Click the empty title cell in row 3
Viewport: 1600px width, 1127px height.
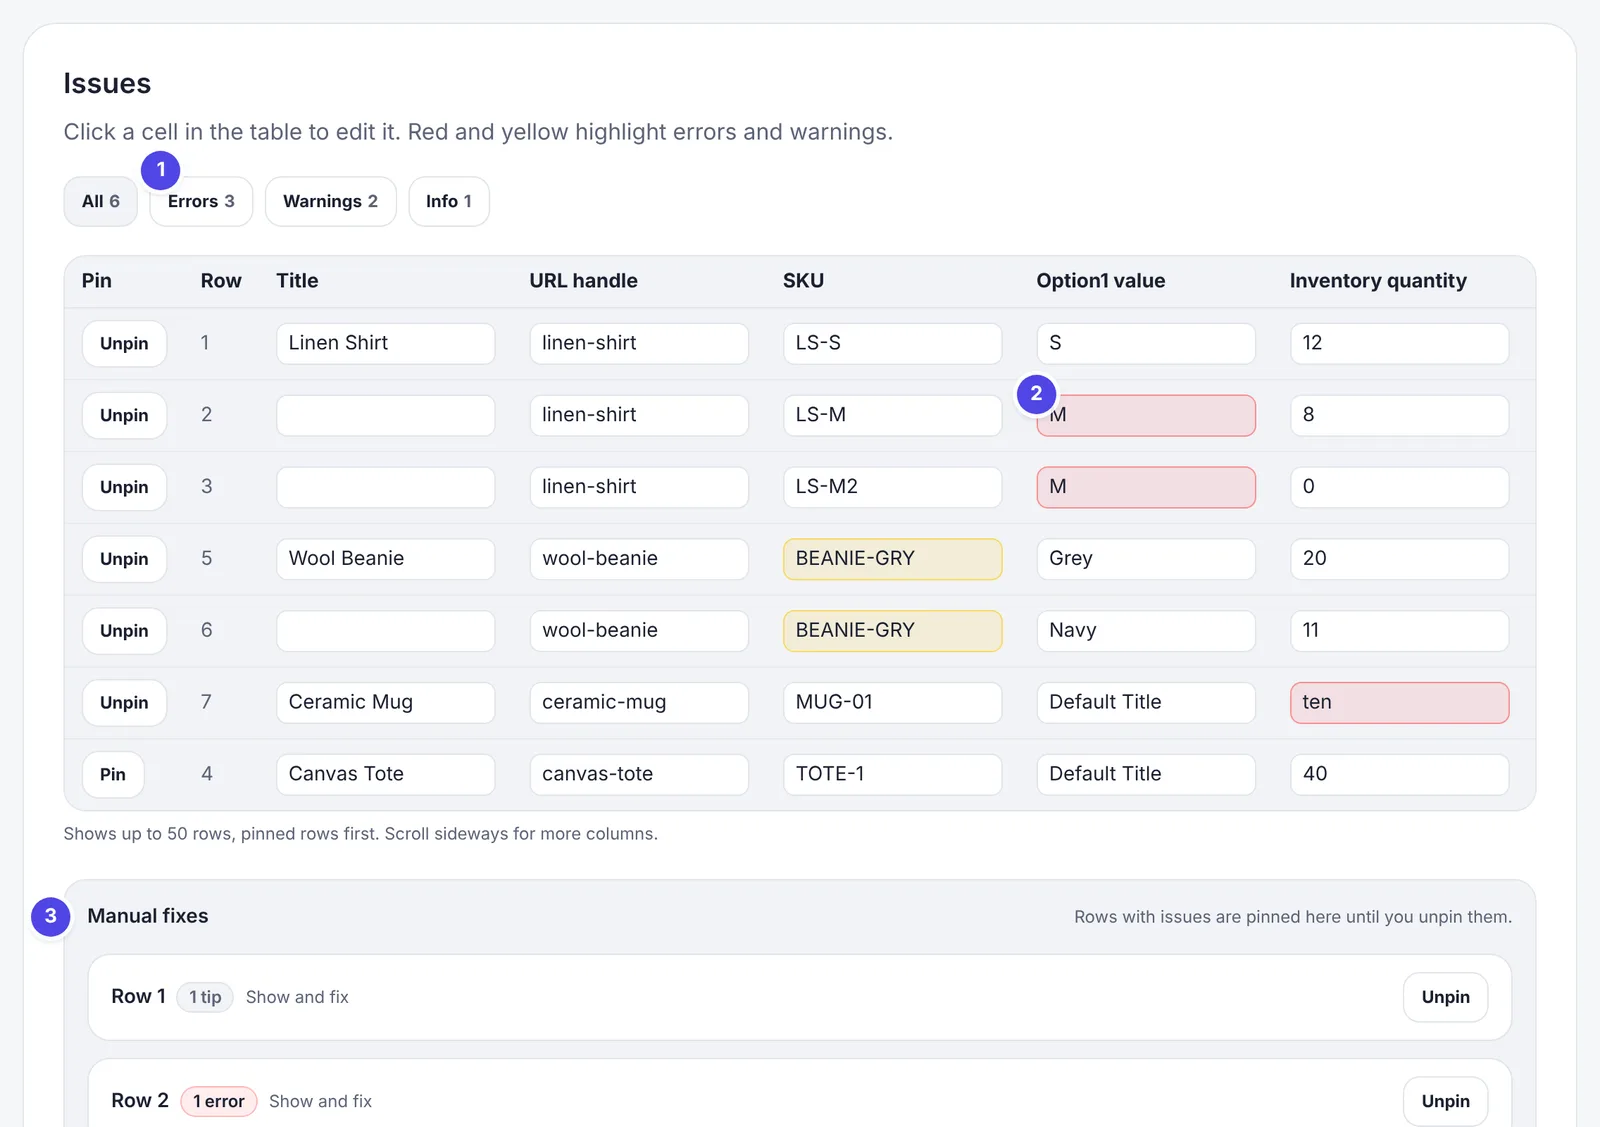(386, 487)
